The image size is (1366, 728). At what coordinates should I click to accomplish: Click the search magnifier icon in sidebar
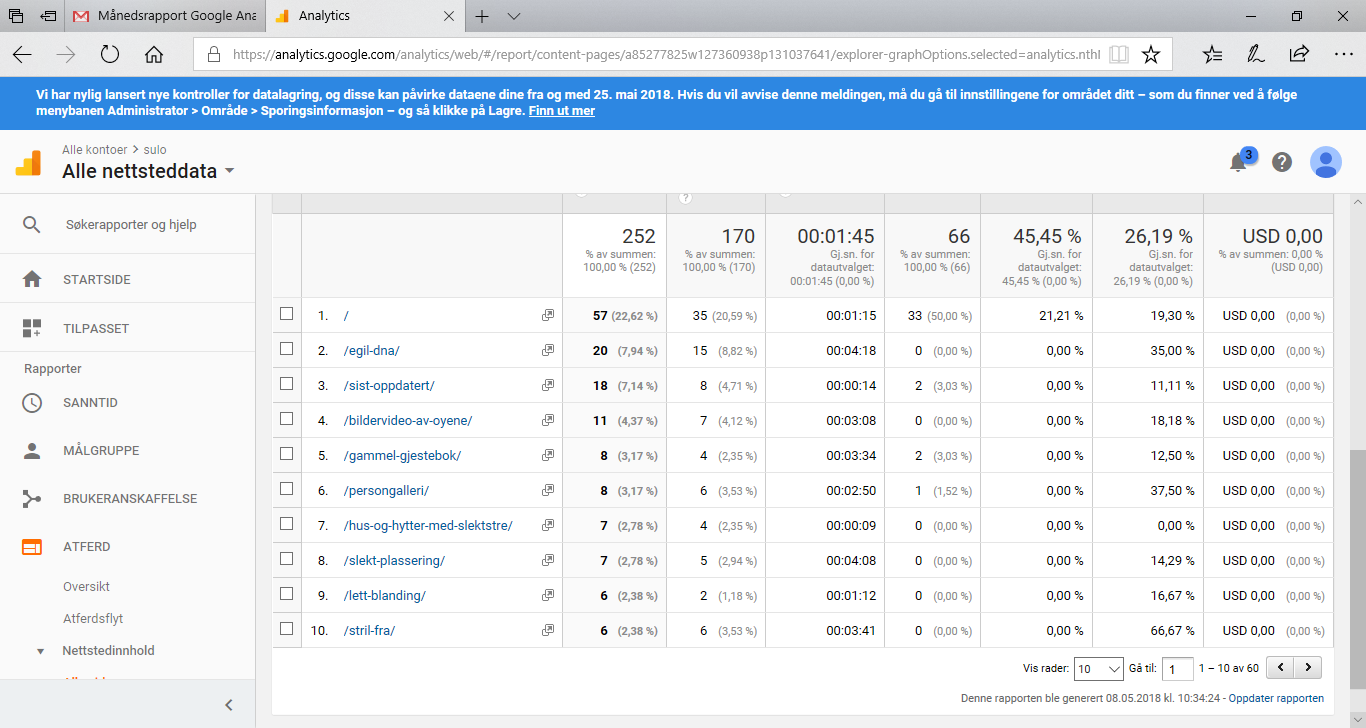pyautogui.click(x=32, y=225)
